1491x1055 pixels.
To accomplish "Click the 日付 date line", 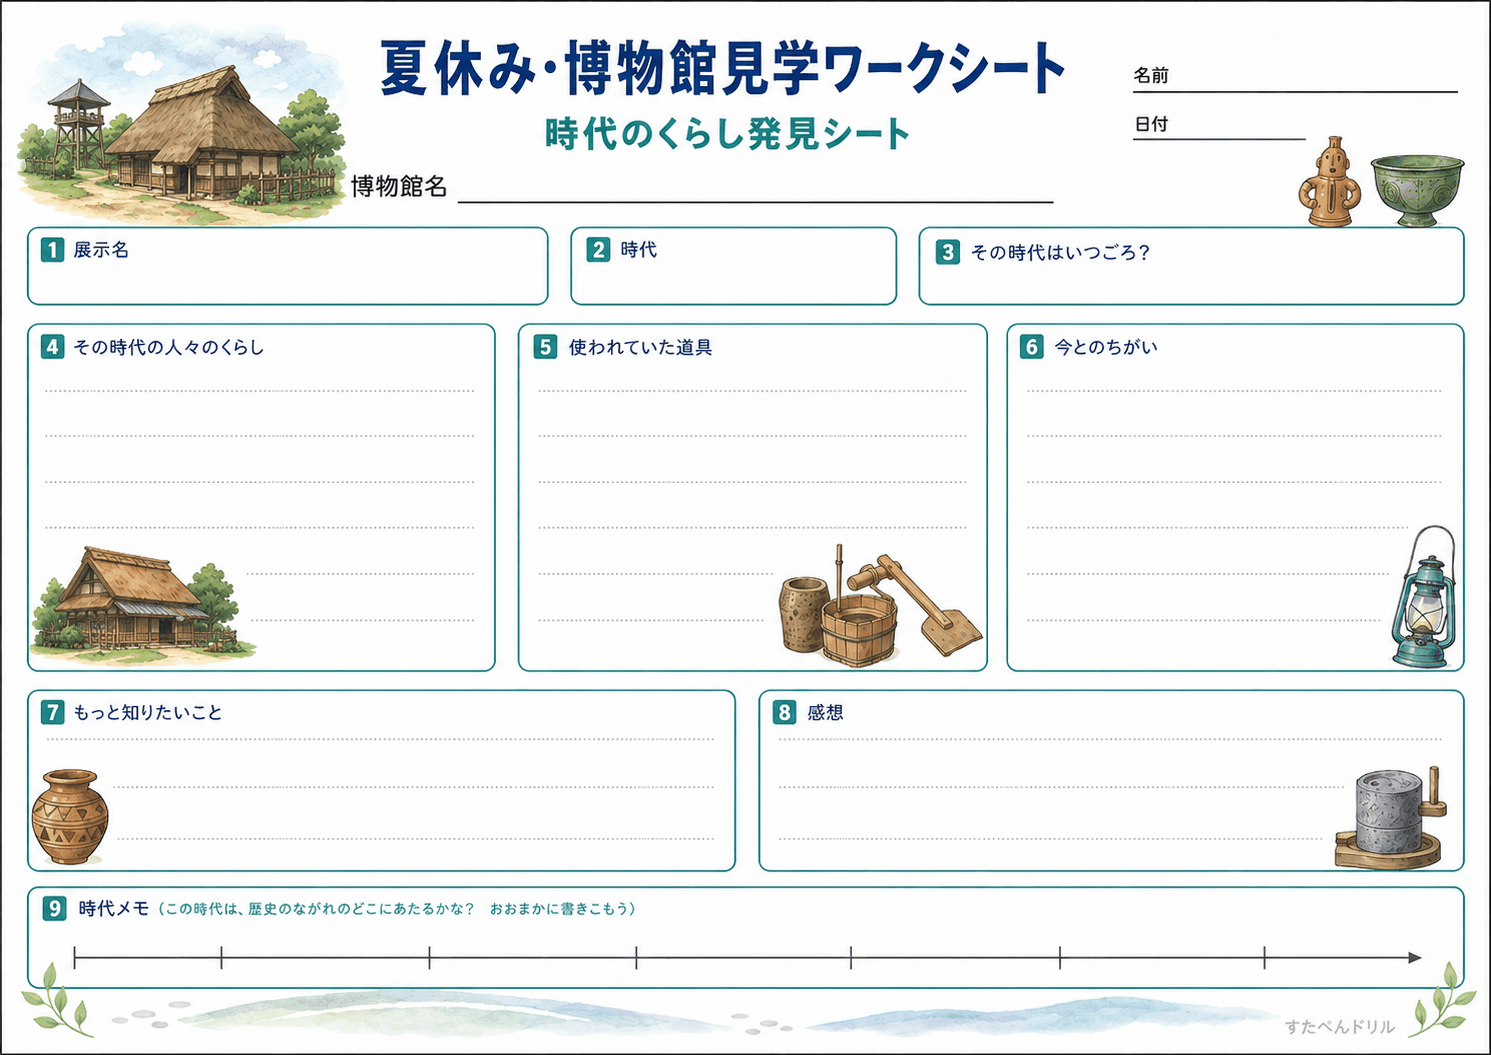I will tap(1219, 139).
